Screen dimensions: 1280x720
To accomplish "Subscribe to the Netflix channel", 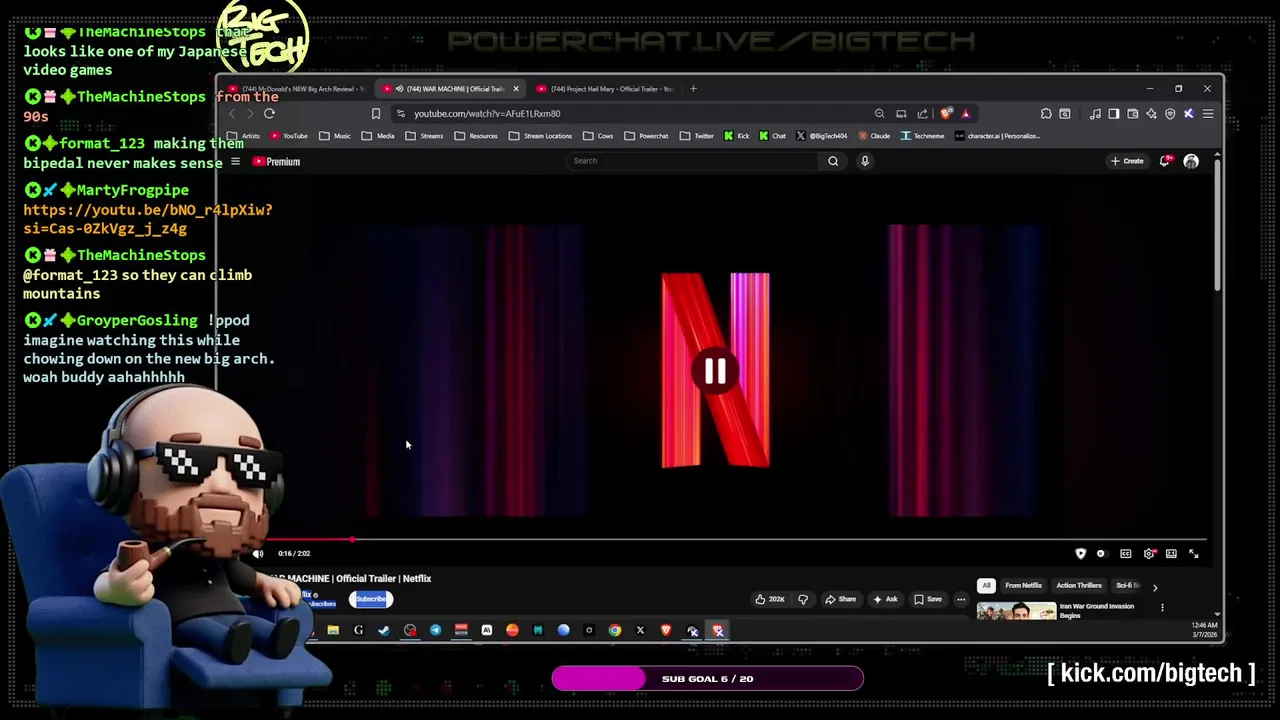I will [x=371, y=599].
